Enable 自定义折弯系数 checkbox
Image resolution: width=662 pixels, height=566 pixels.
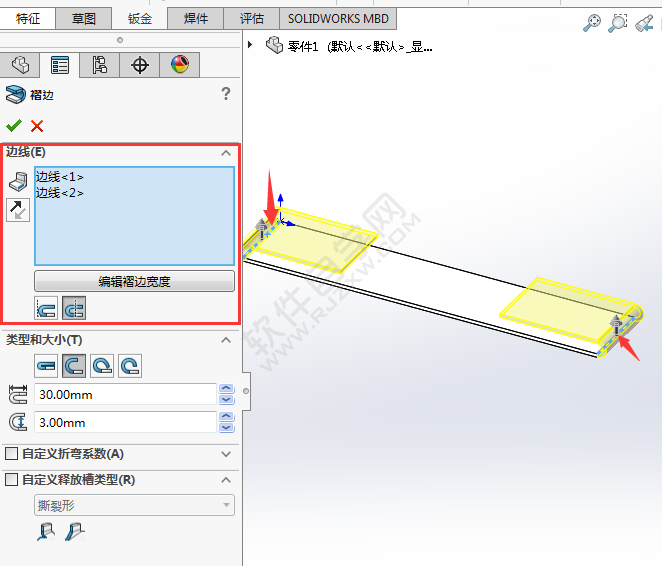coord(11,454)
